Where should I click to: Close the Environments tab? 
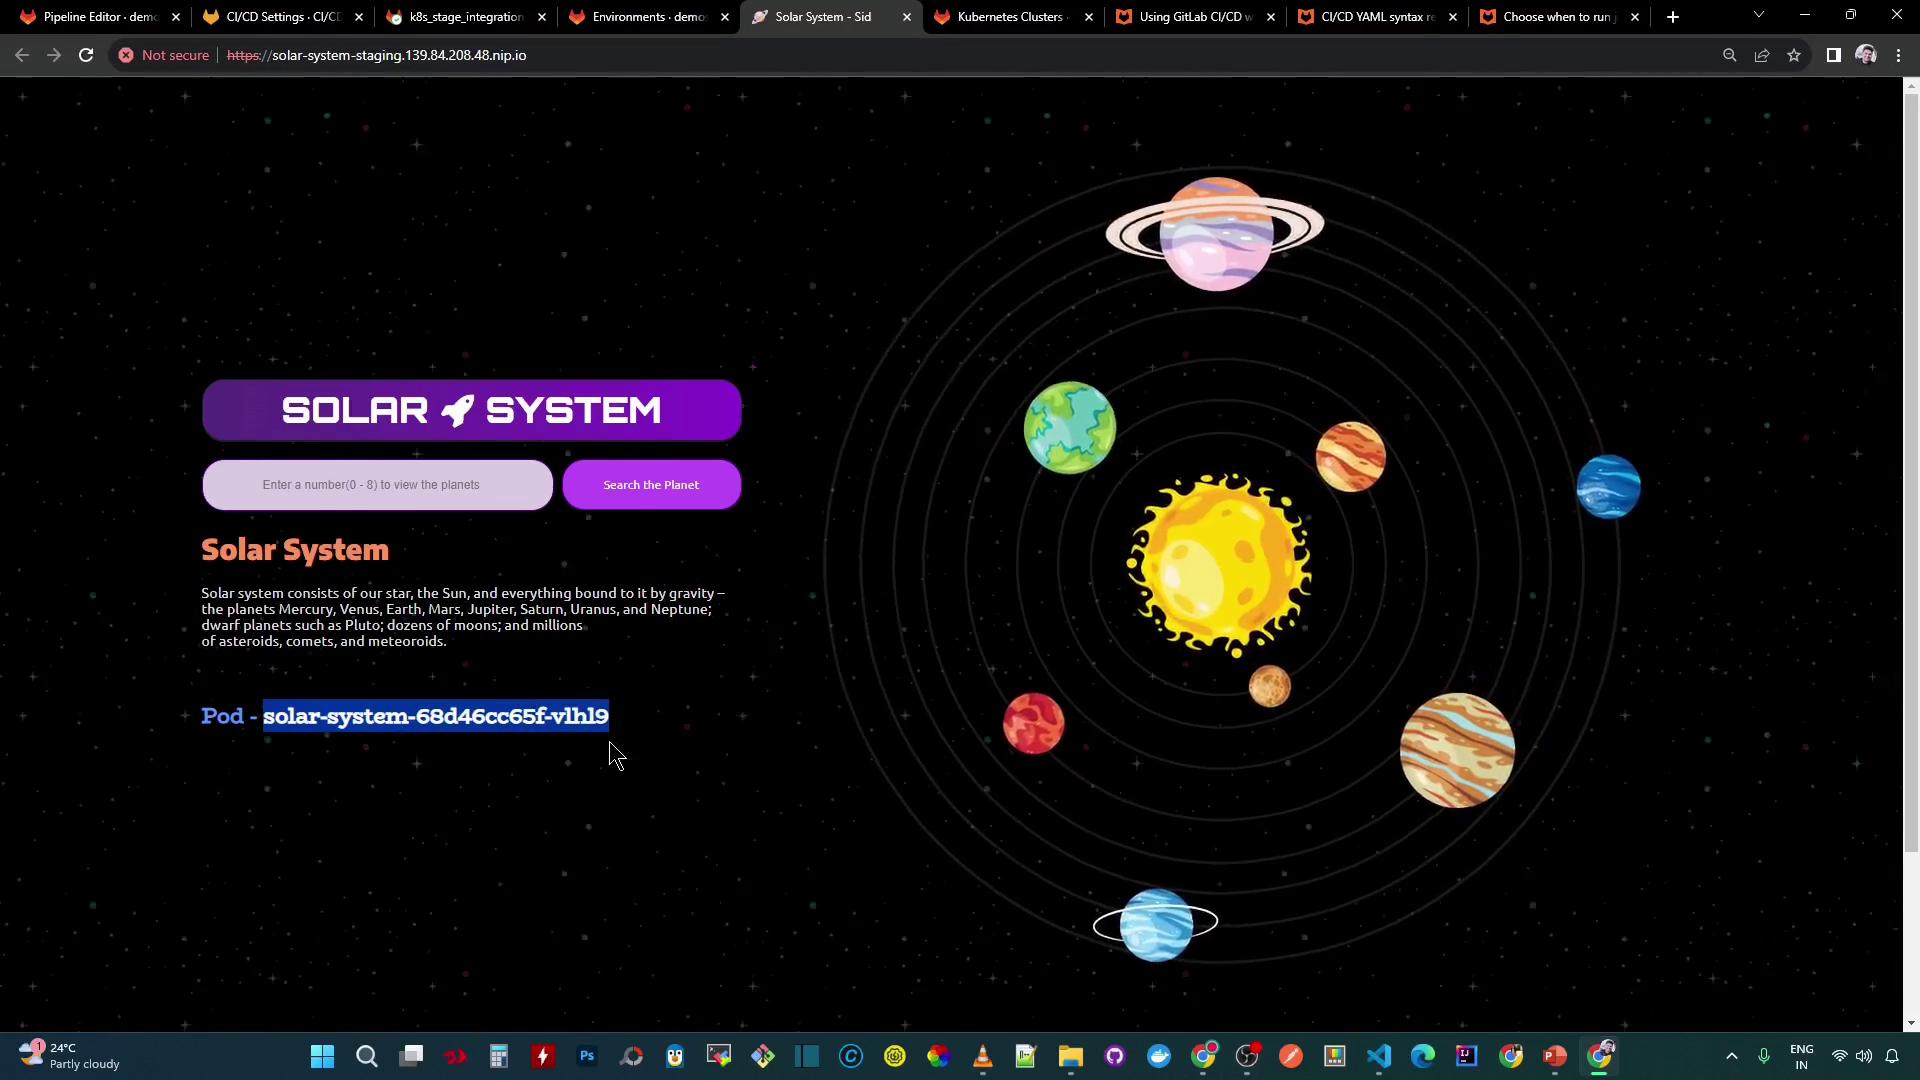coord(725,17)
